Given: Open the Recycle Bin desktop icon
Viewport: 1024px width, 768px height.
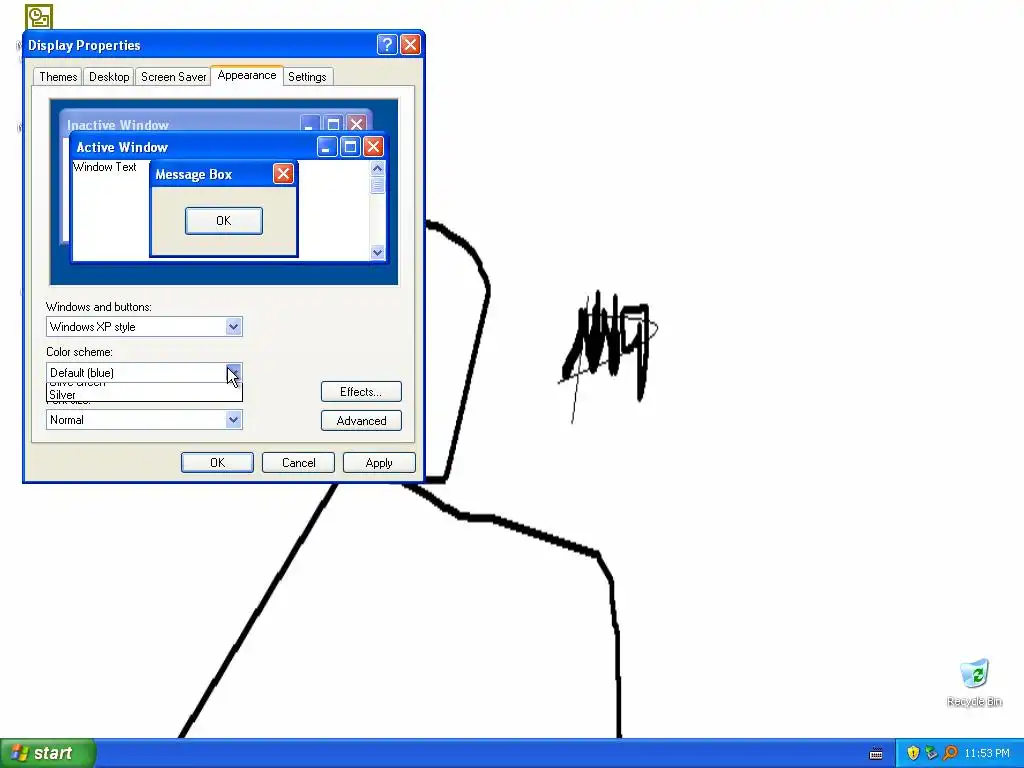Looking at the screenshot, I should coord(974,682).
